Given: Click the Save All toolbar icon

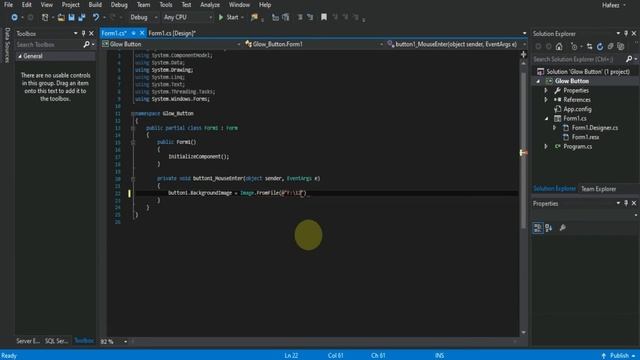Looking at the screenshot, I should point(82,17).
